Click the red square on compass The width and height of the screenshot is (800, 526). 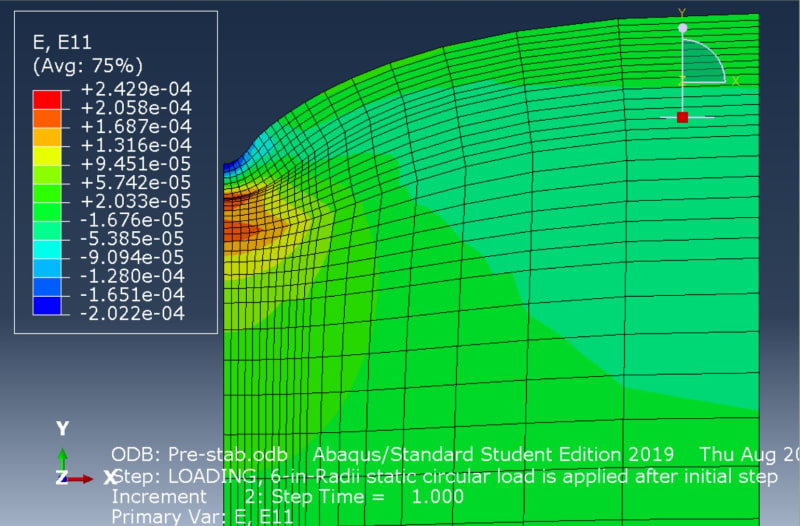(683, 117)
